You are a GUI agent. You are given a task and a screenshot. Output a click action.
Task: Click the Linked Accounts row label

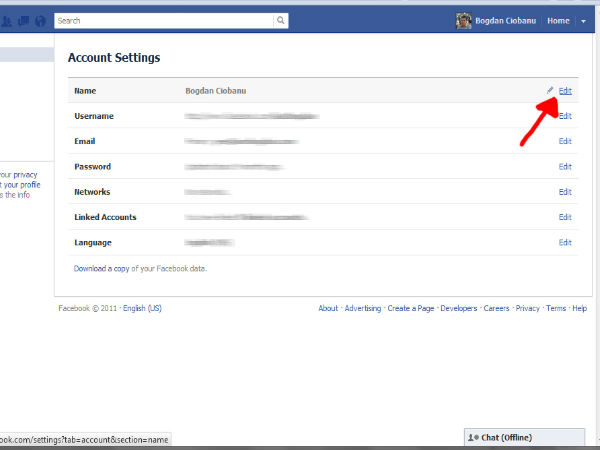pos(105,217)
